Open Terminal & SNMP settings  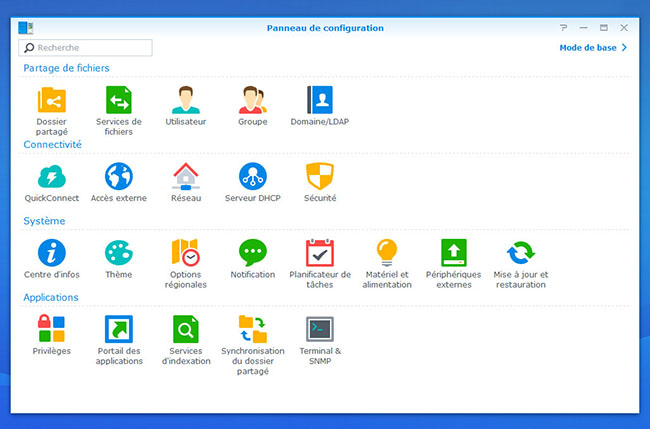(320, 330)
